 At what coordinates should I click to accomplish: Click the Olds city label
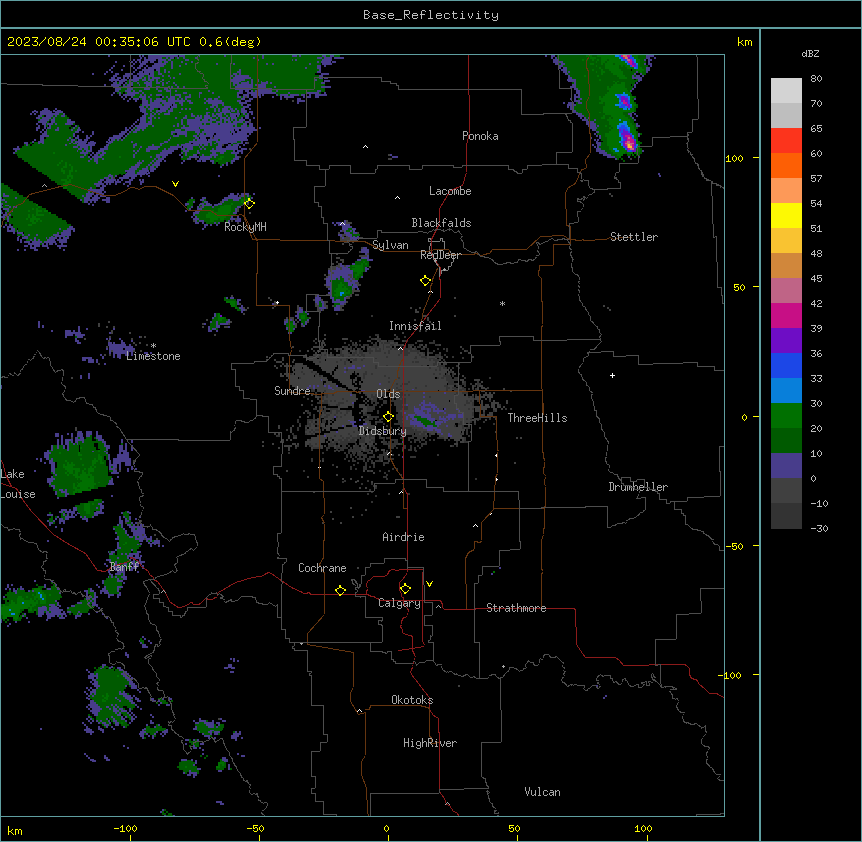[388, 394]
